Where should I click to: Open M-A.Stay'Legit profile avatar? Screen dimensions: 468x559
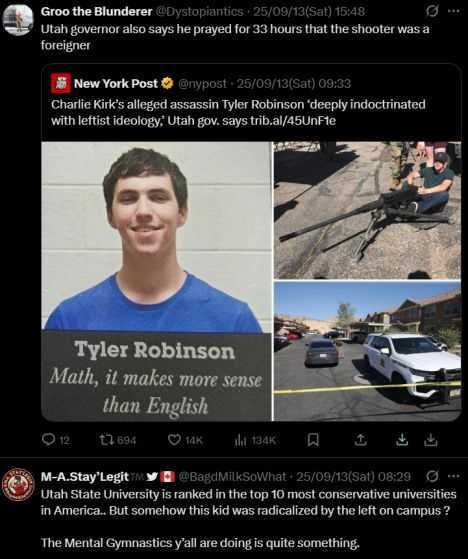(x=18, y=484)
